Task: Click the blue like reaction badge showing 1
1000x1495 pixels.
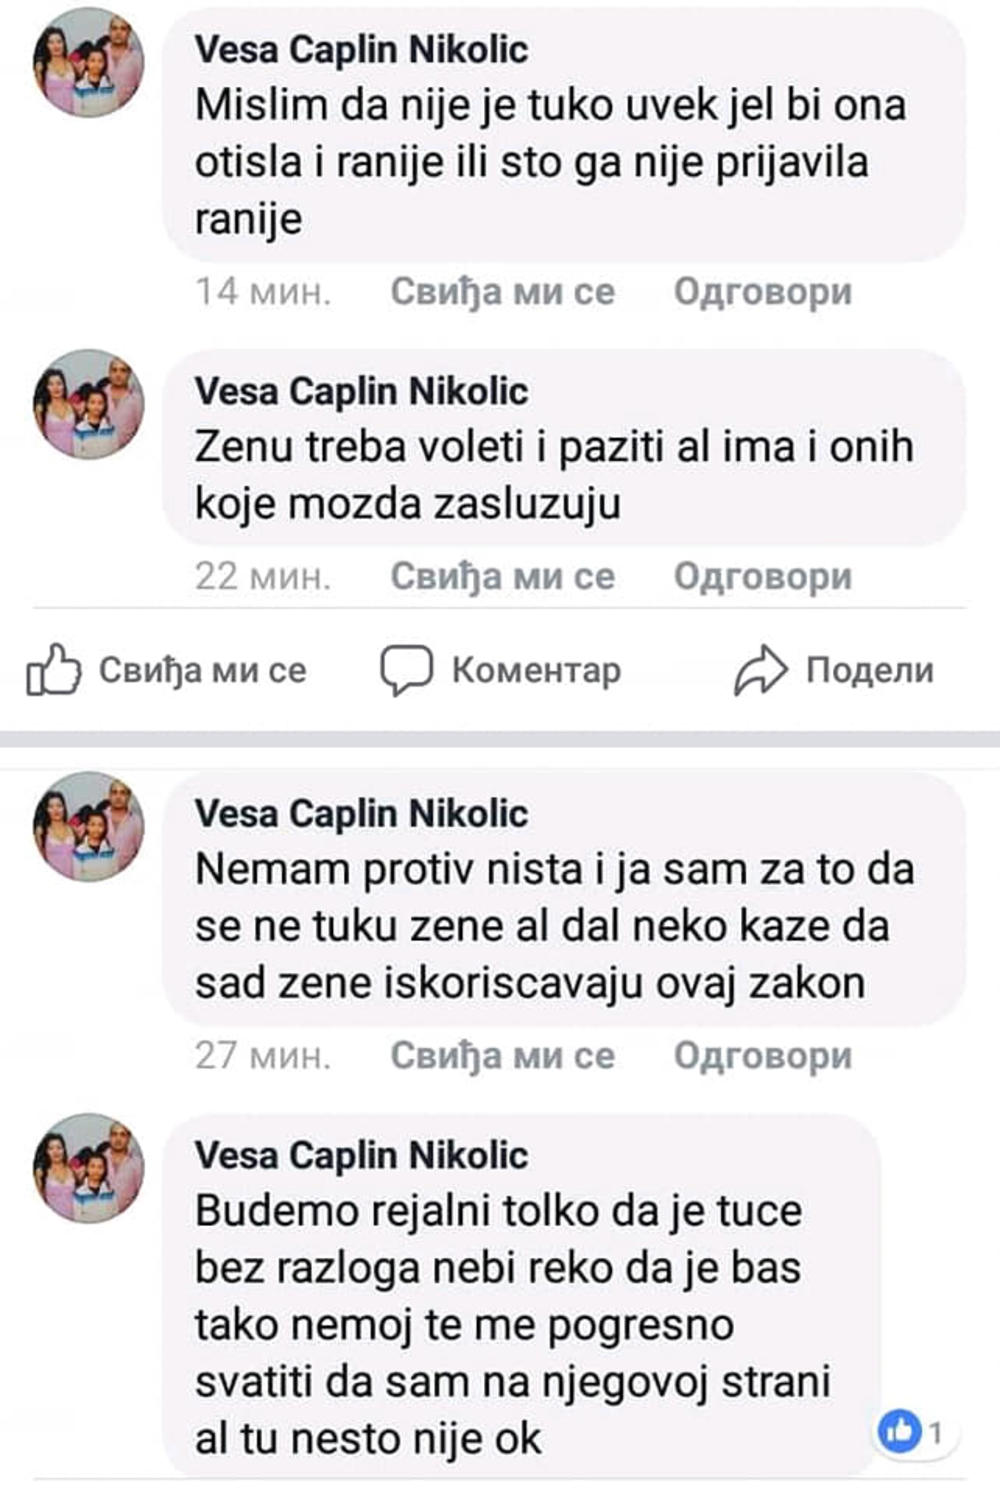Action: click(x=900, y=1433)
